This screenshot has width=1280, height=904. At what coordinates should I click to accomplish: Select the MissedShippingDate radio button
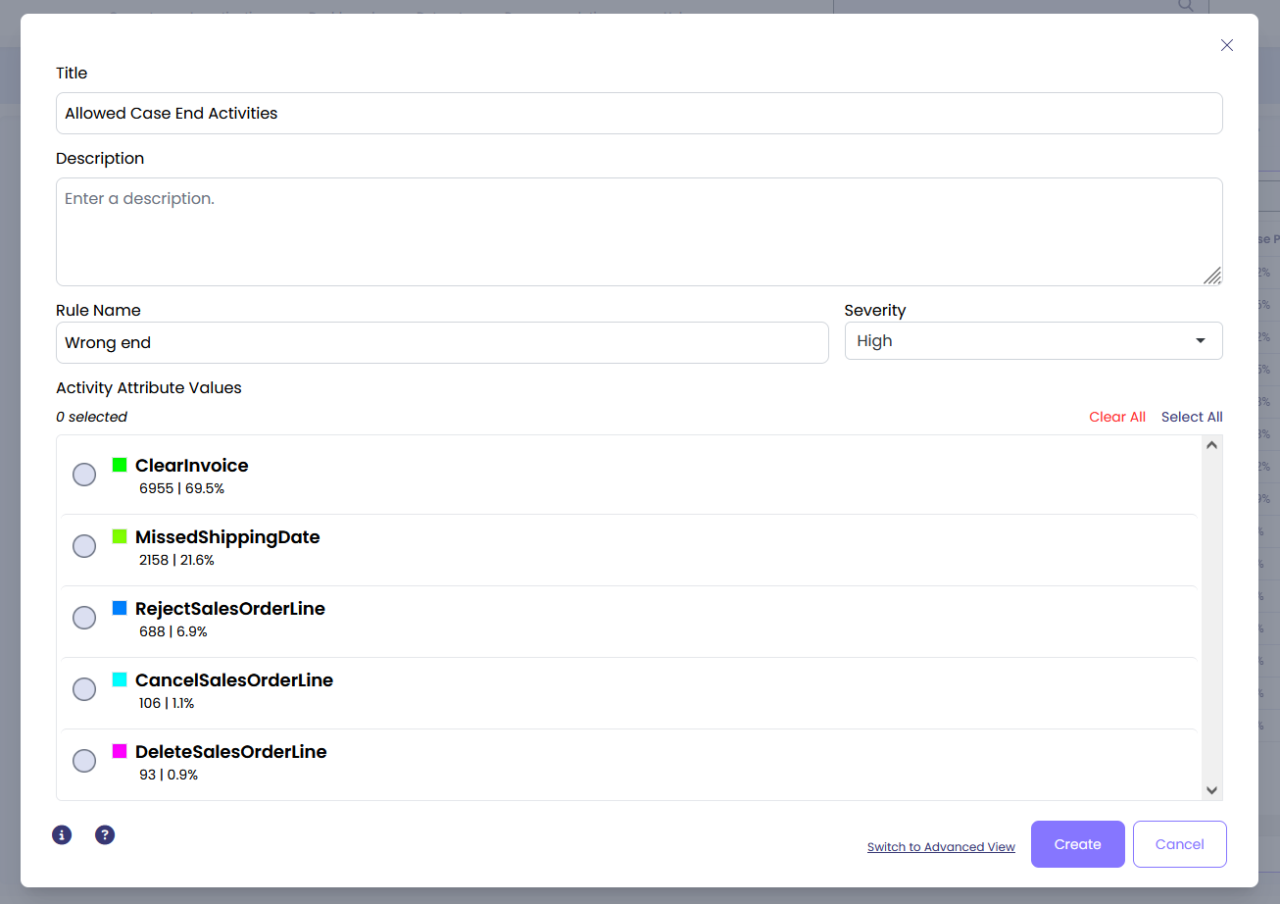[85, 546]
